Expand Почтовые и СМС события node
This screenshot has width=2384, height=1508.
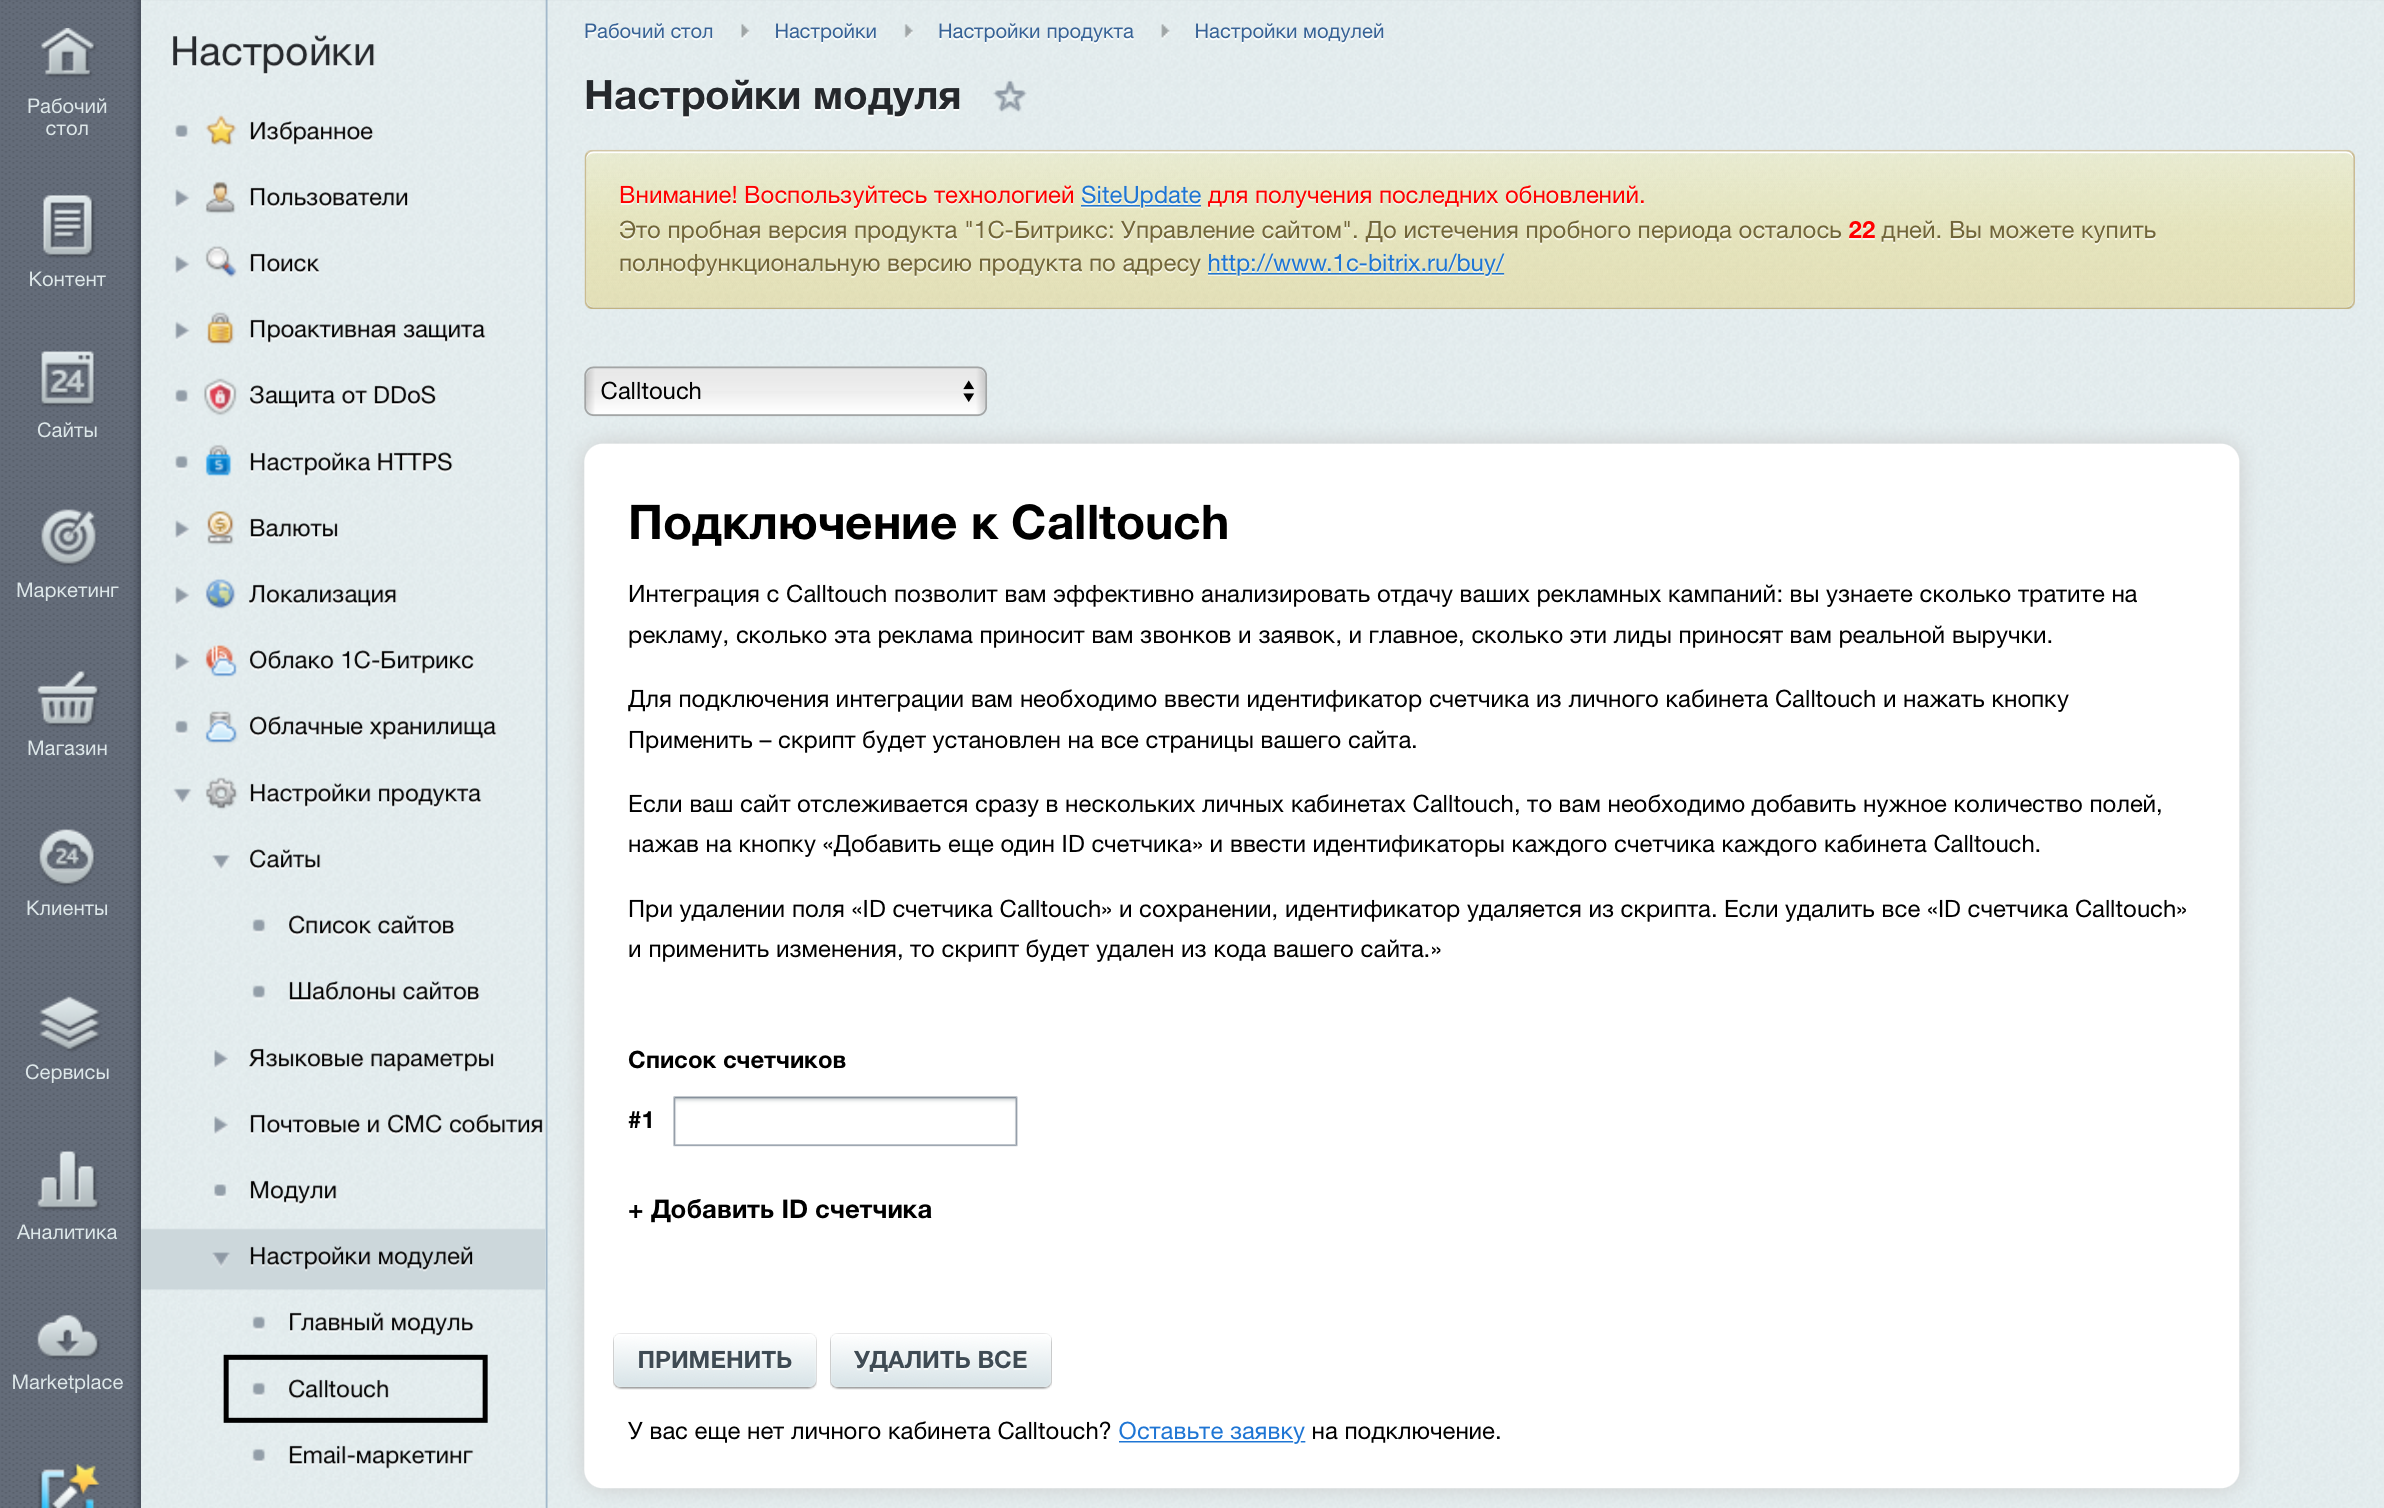220,1124
